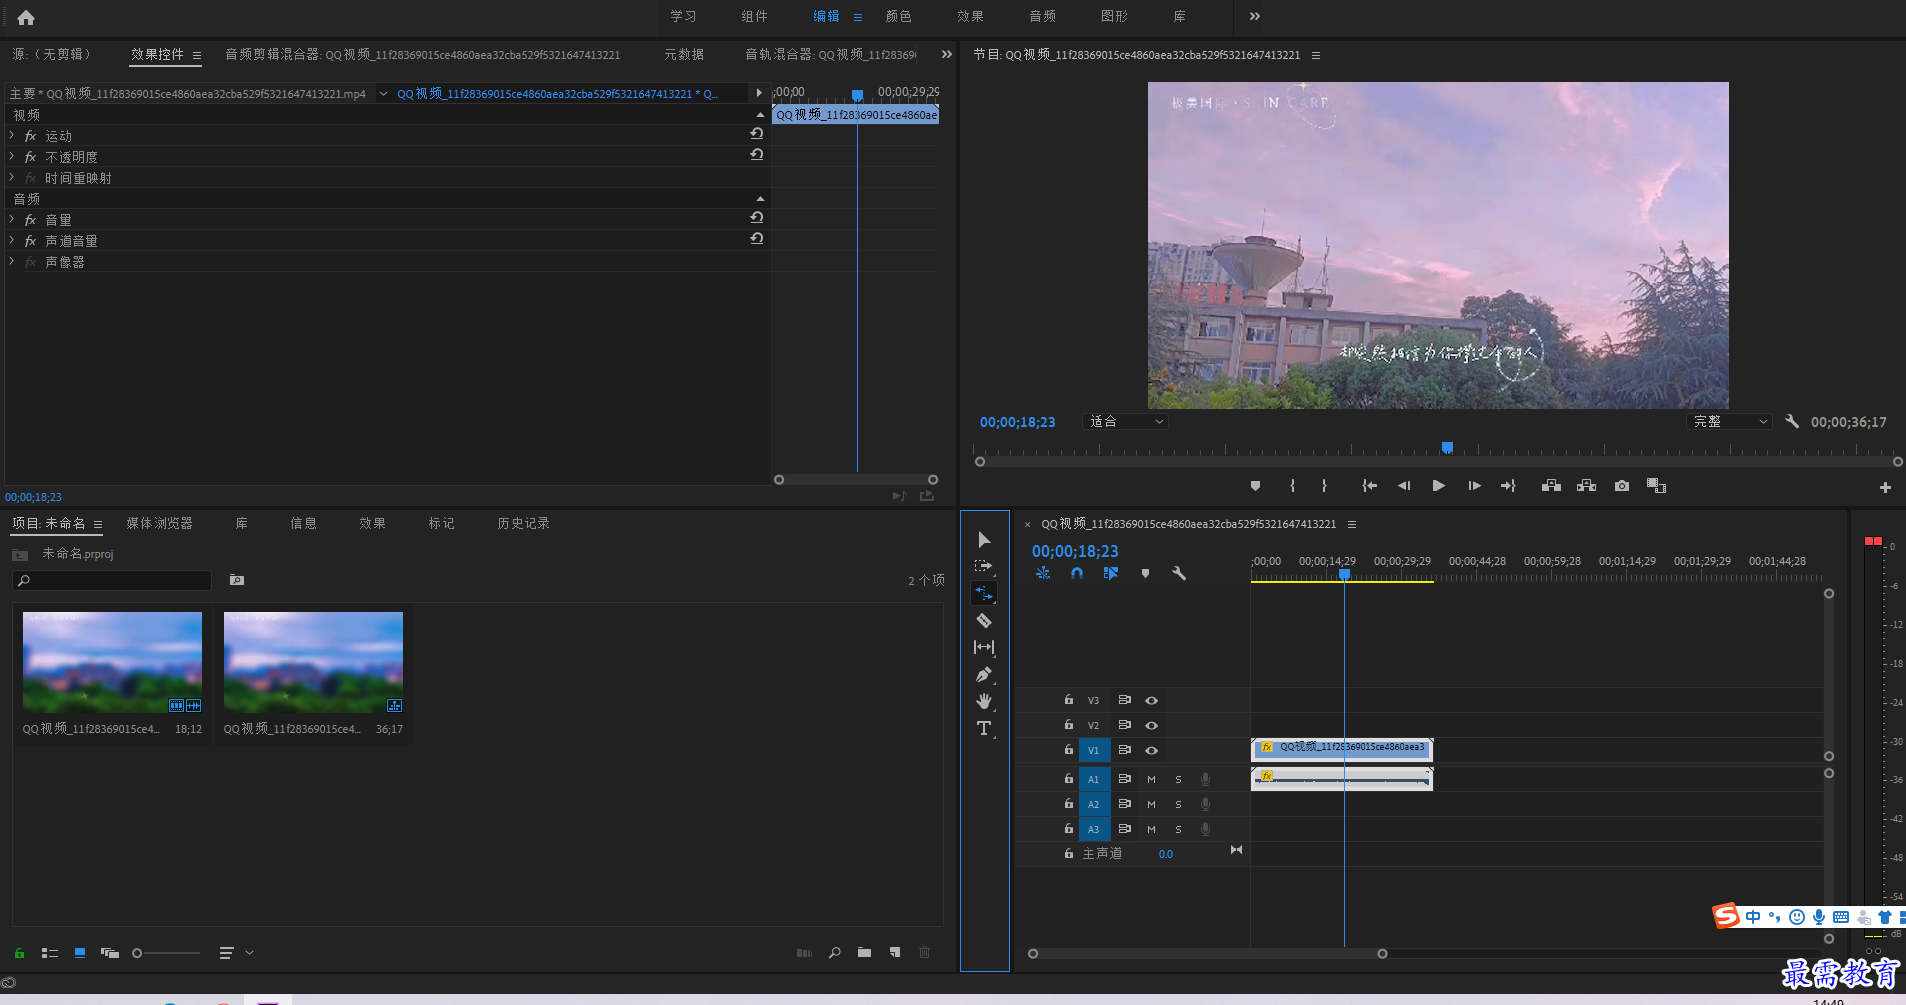Click the Lift button
This screenshot has width=1906, height=1005.
pyautogui.click(x=1551, y=486)
